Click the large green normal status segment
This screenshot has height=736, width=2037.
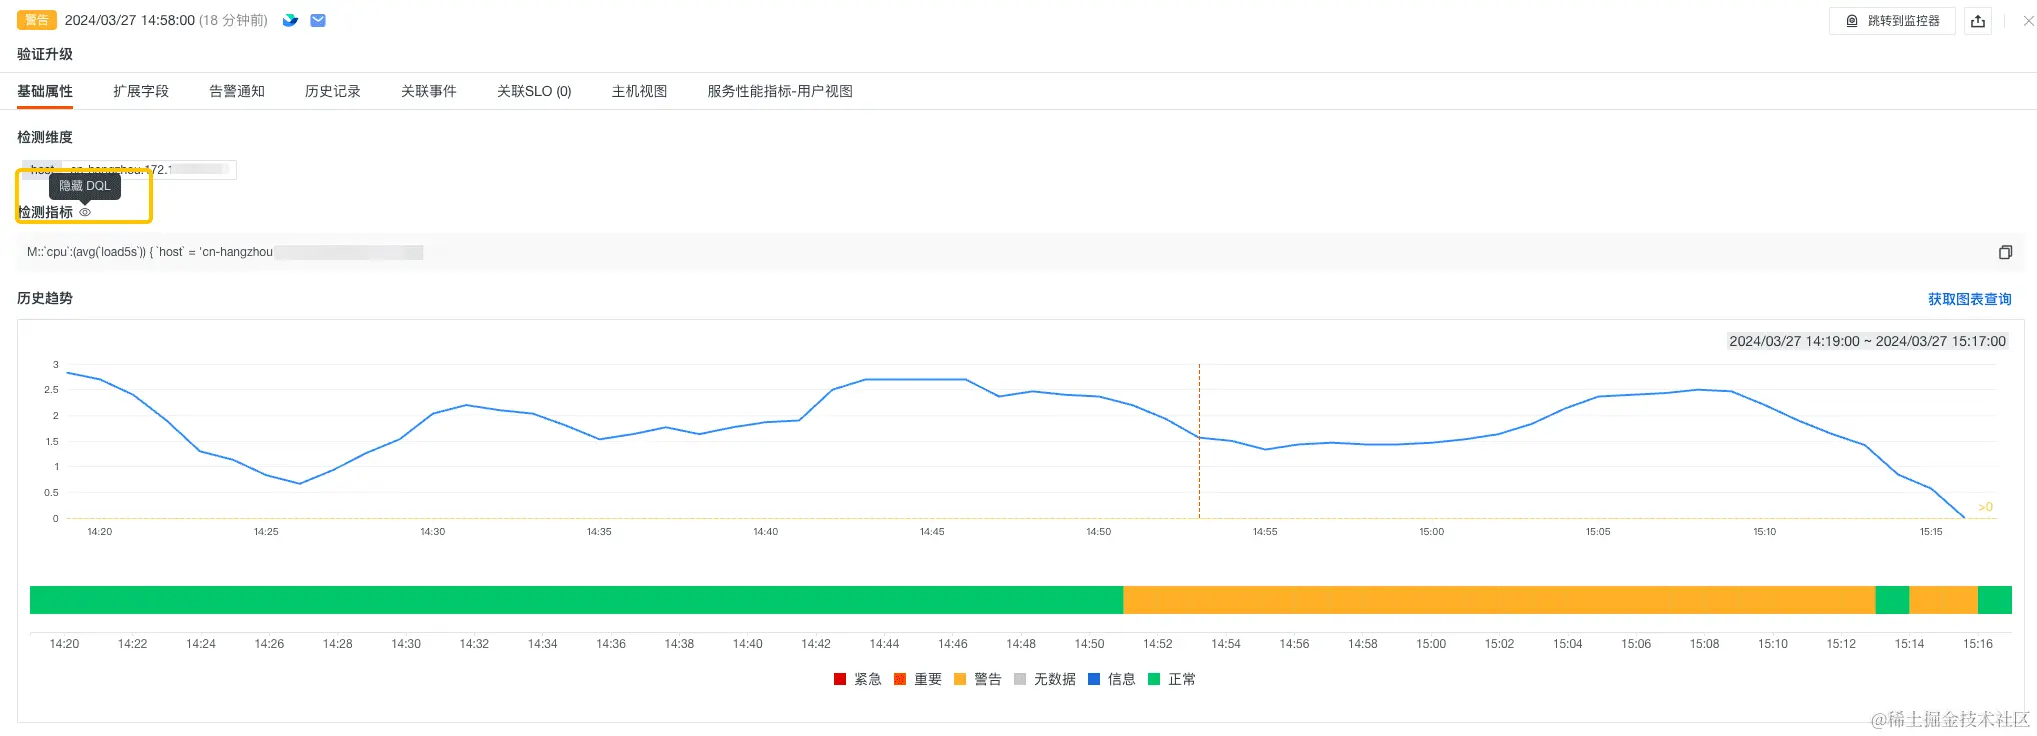tap(576, 600)
